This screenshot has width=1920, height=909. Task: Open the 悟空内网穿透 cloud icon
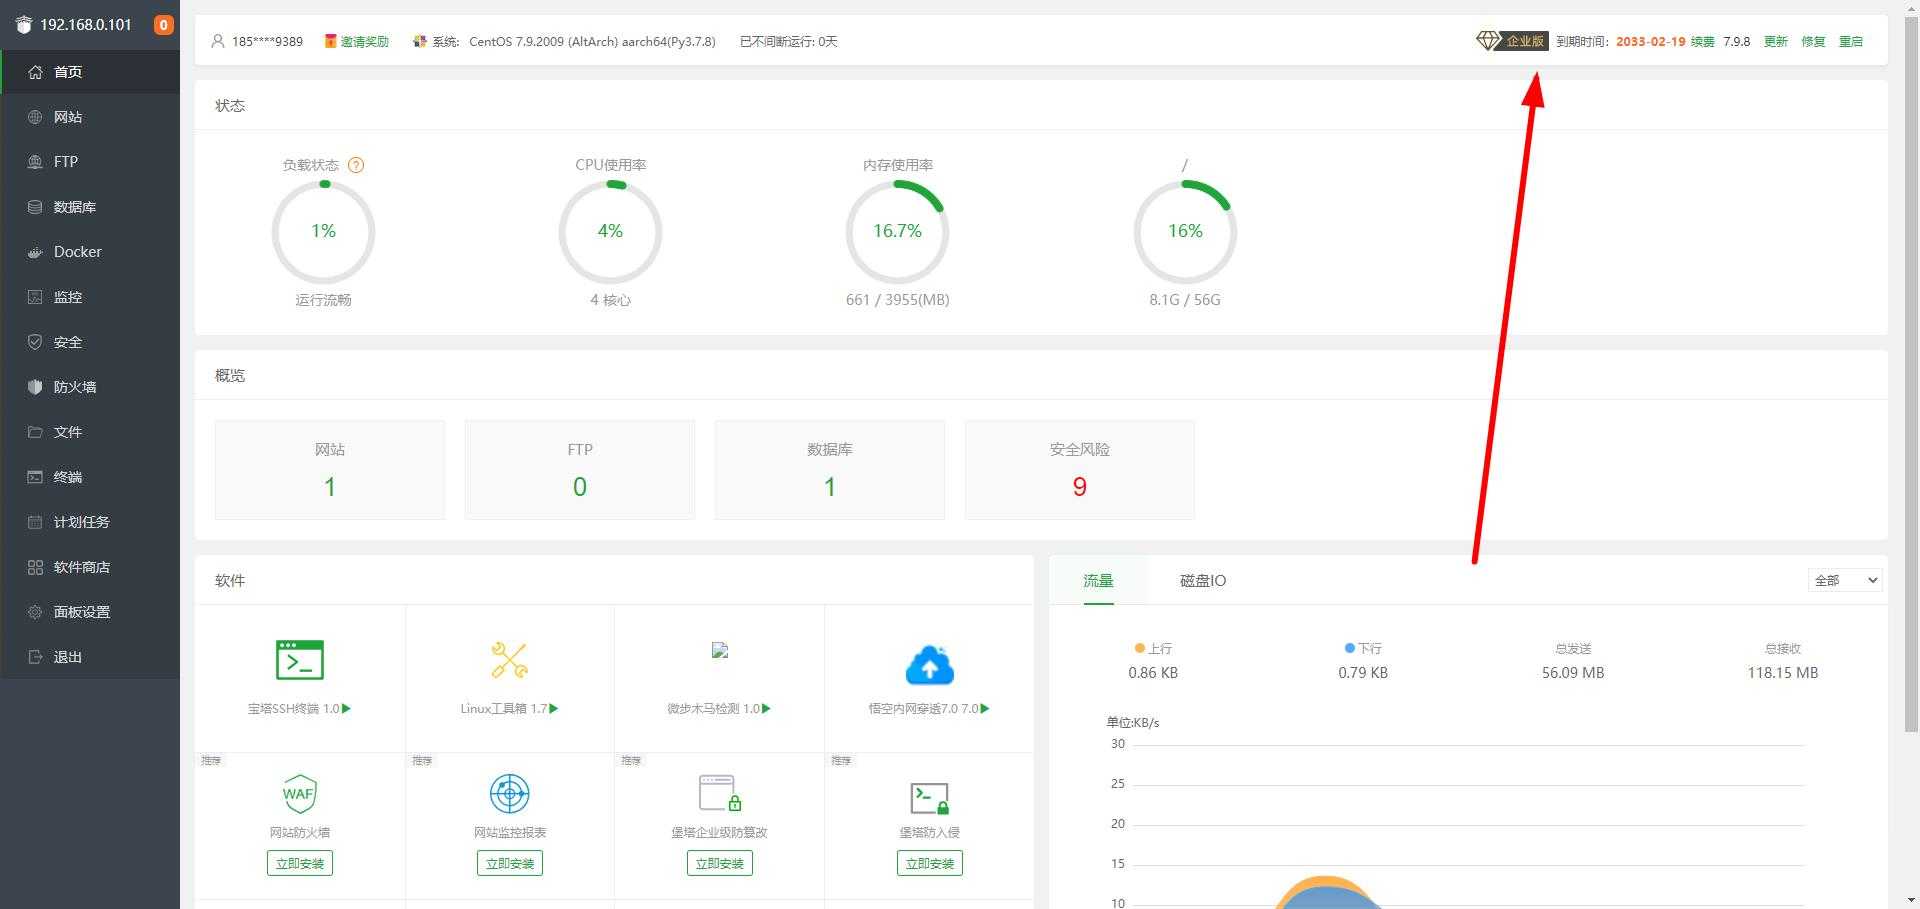coord(929,664)
